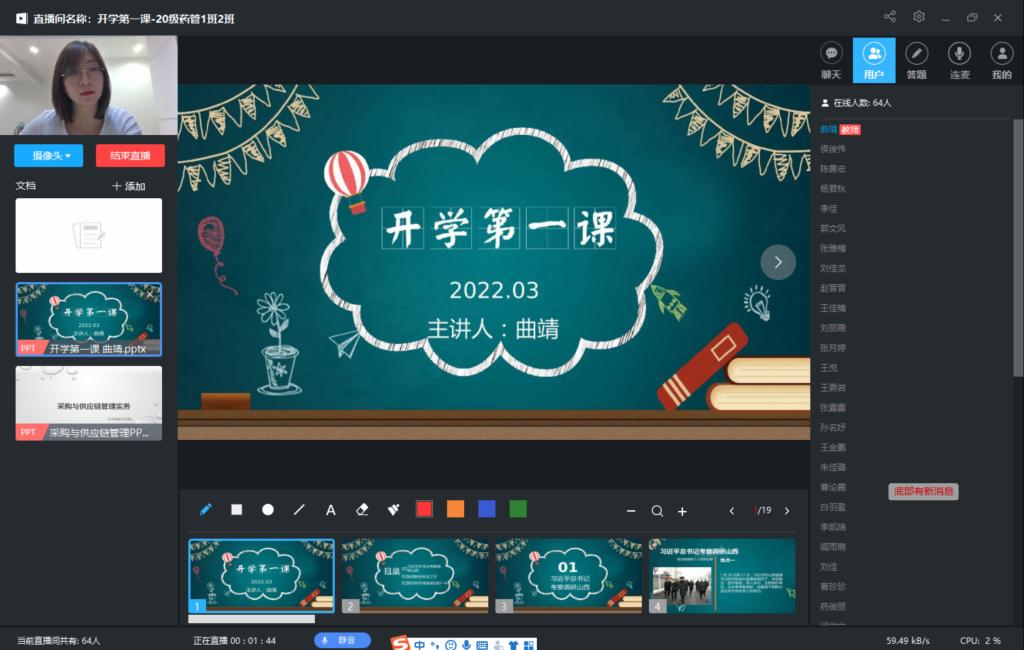Go to next slide using right arrow on slide
1024x650 pixels.
tap(778, 262)
